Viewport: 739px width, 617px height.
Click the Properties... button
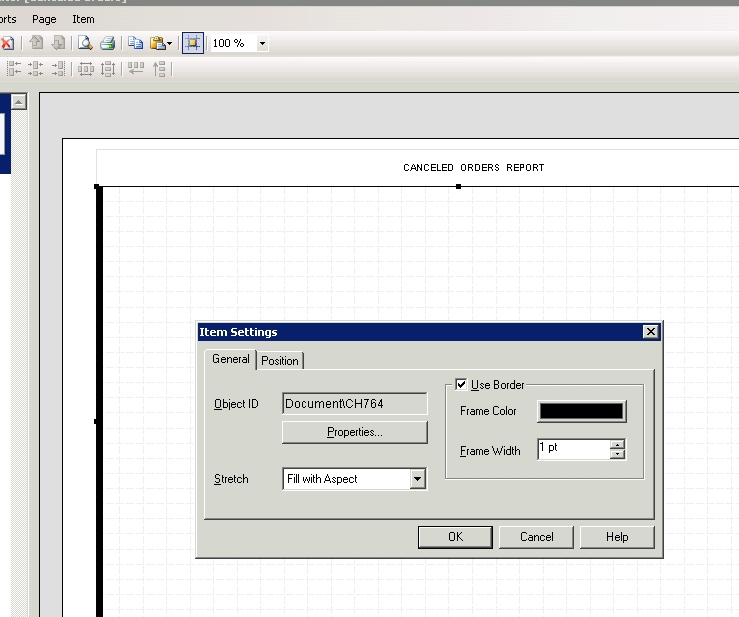(x=354, y=432)
